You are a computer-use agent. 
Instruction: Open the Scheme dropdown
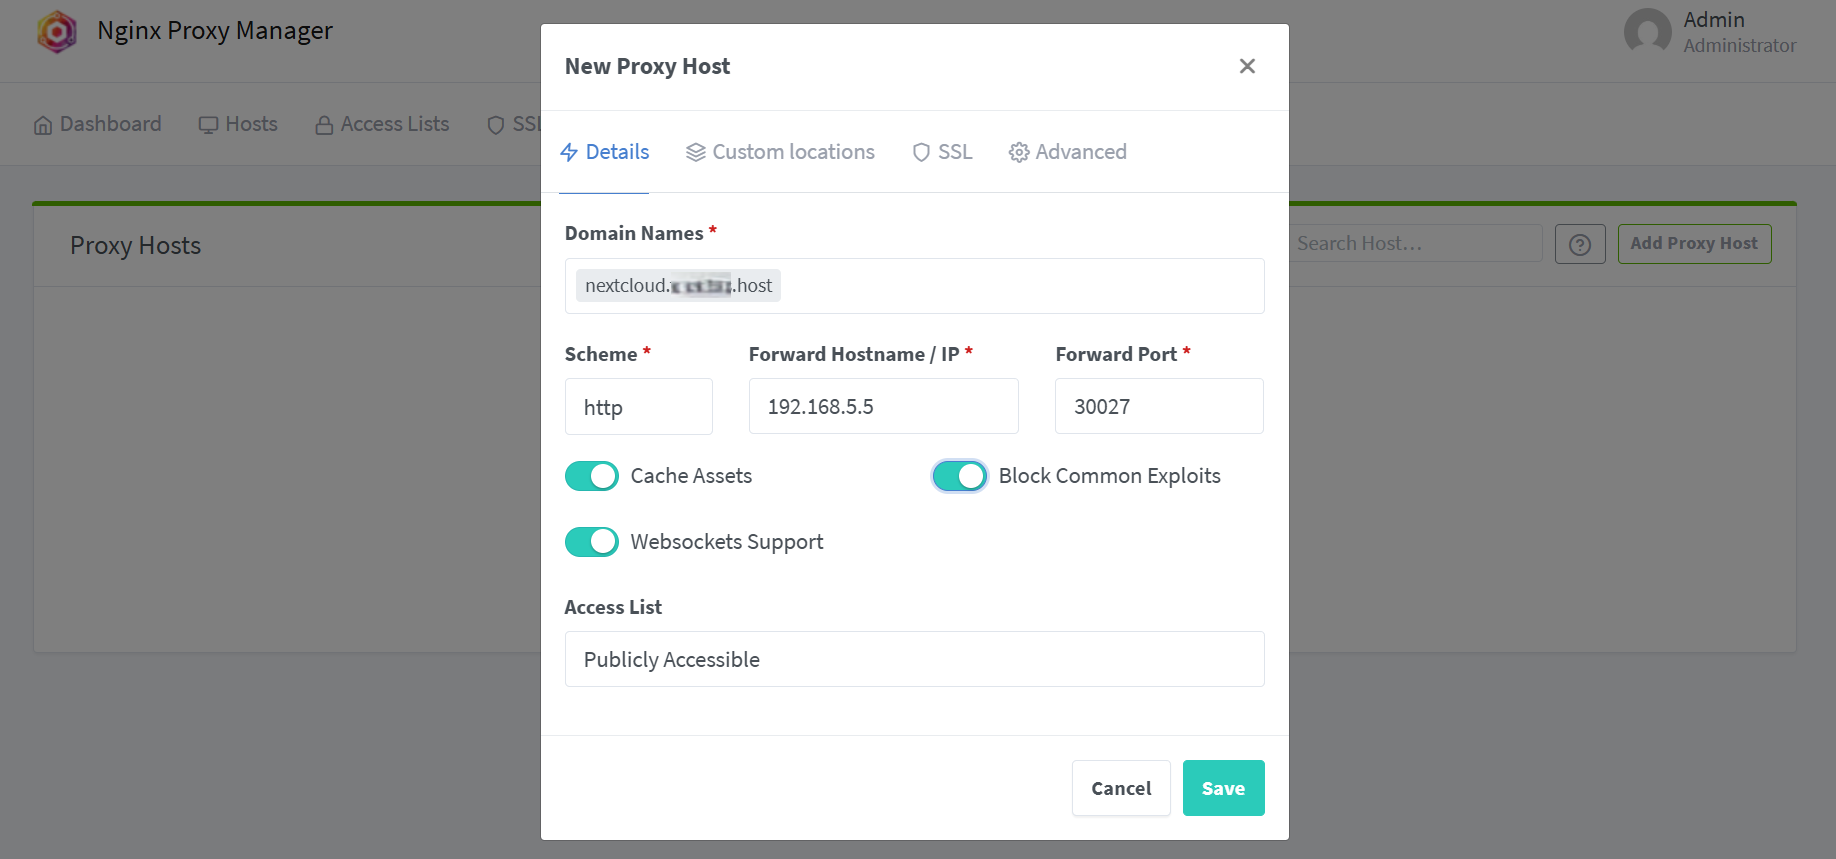pos(638,406)
